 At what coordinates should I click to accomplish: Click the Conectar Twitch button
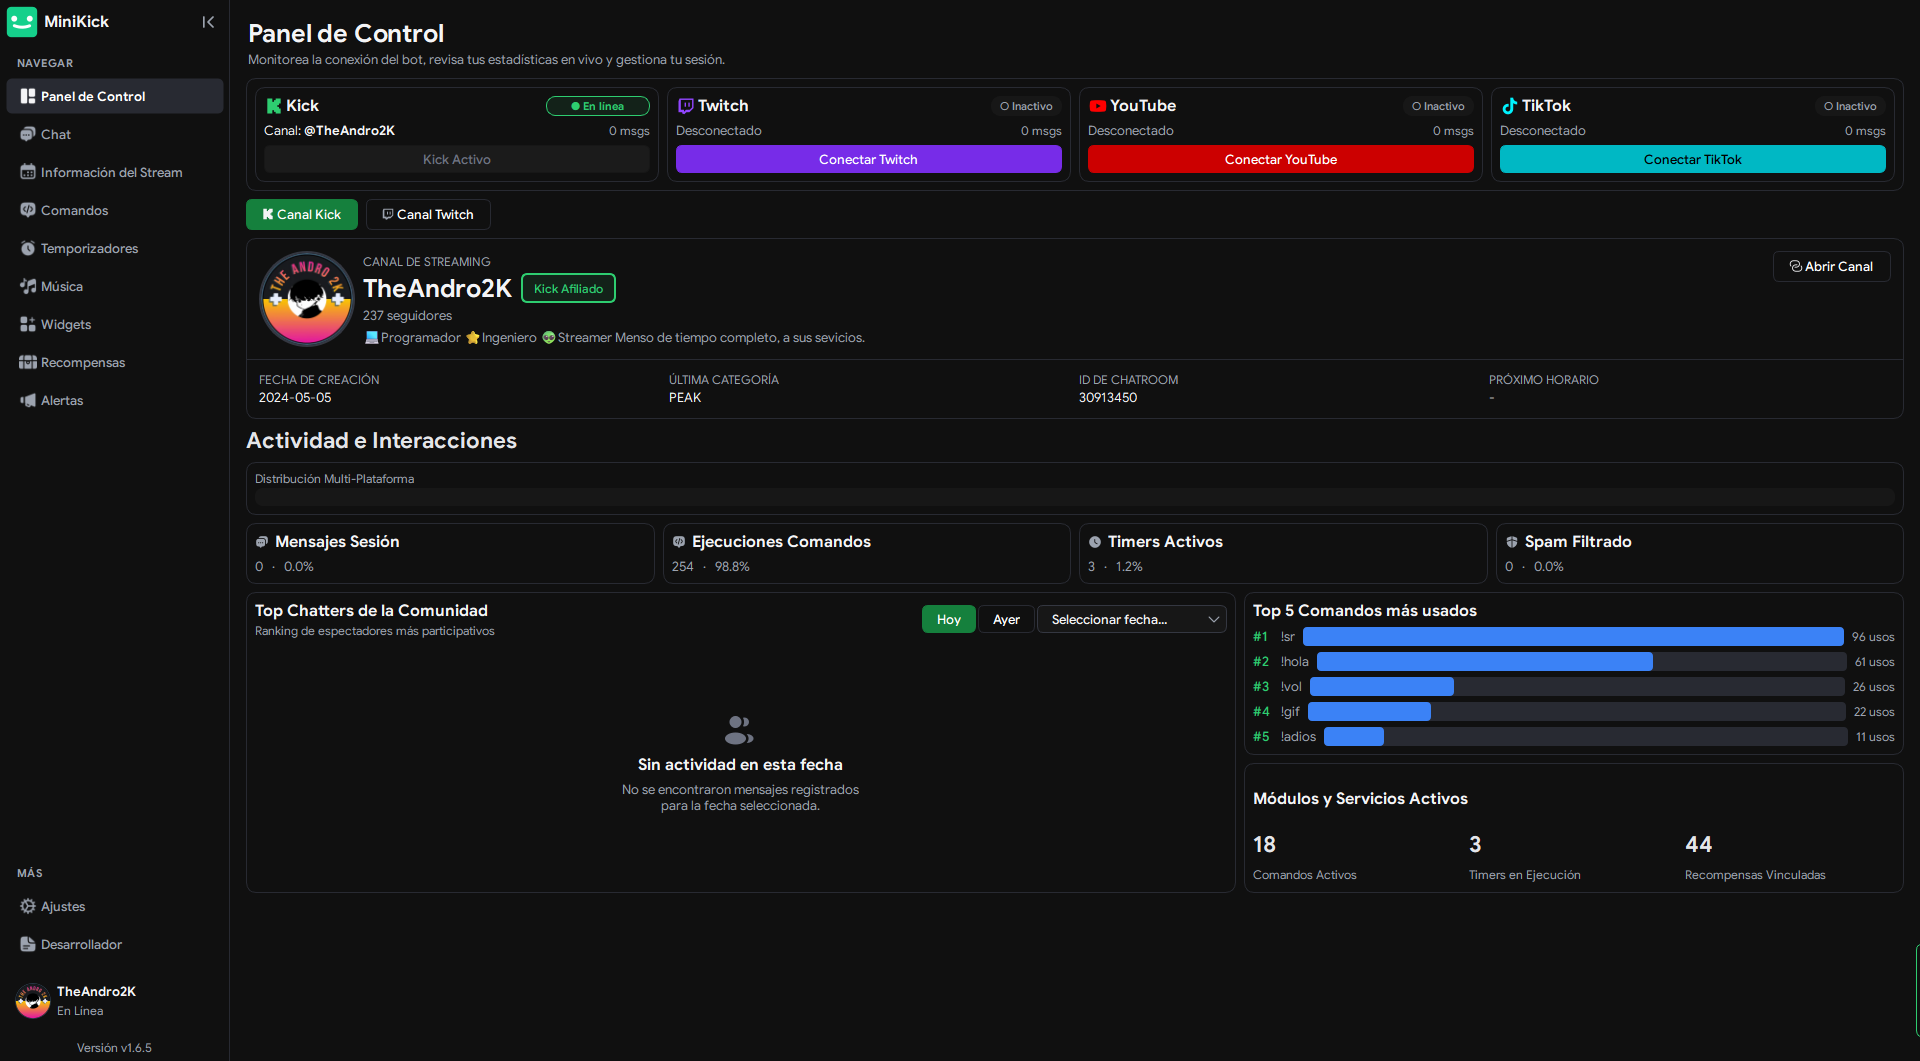point(868,159)
